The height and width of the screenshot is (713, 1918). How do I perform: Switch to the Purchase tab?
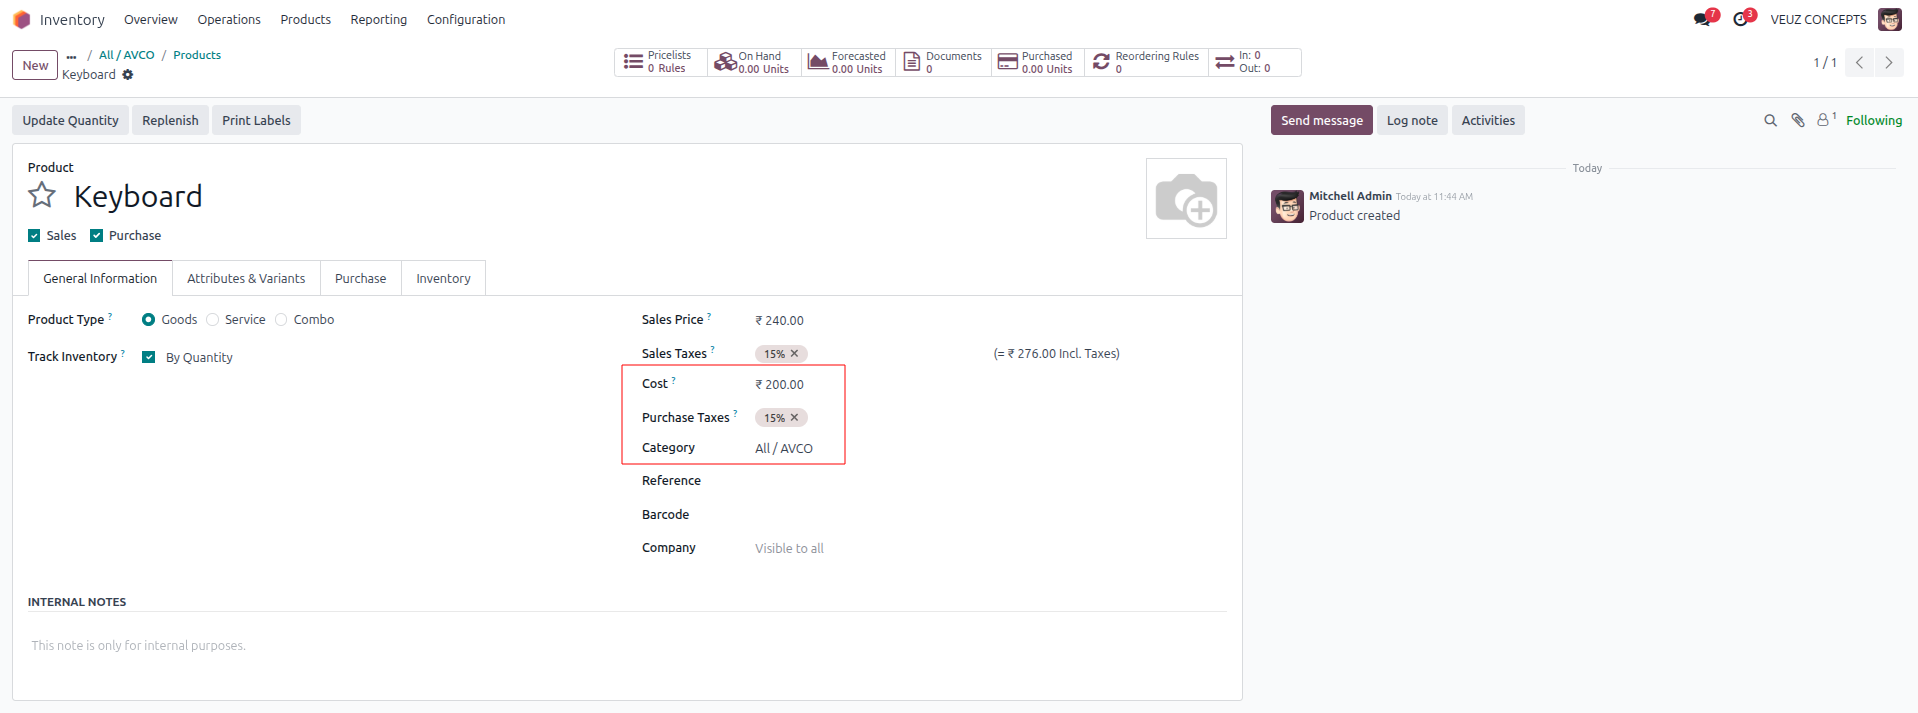point(360,278)
